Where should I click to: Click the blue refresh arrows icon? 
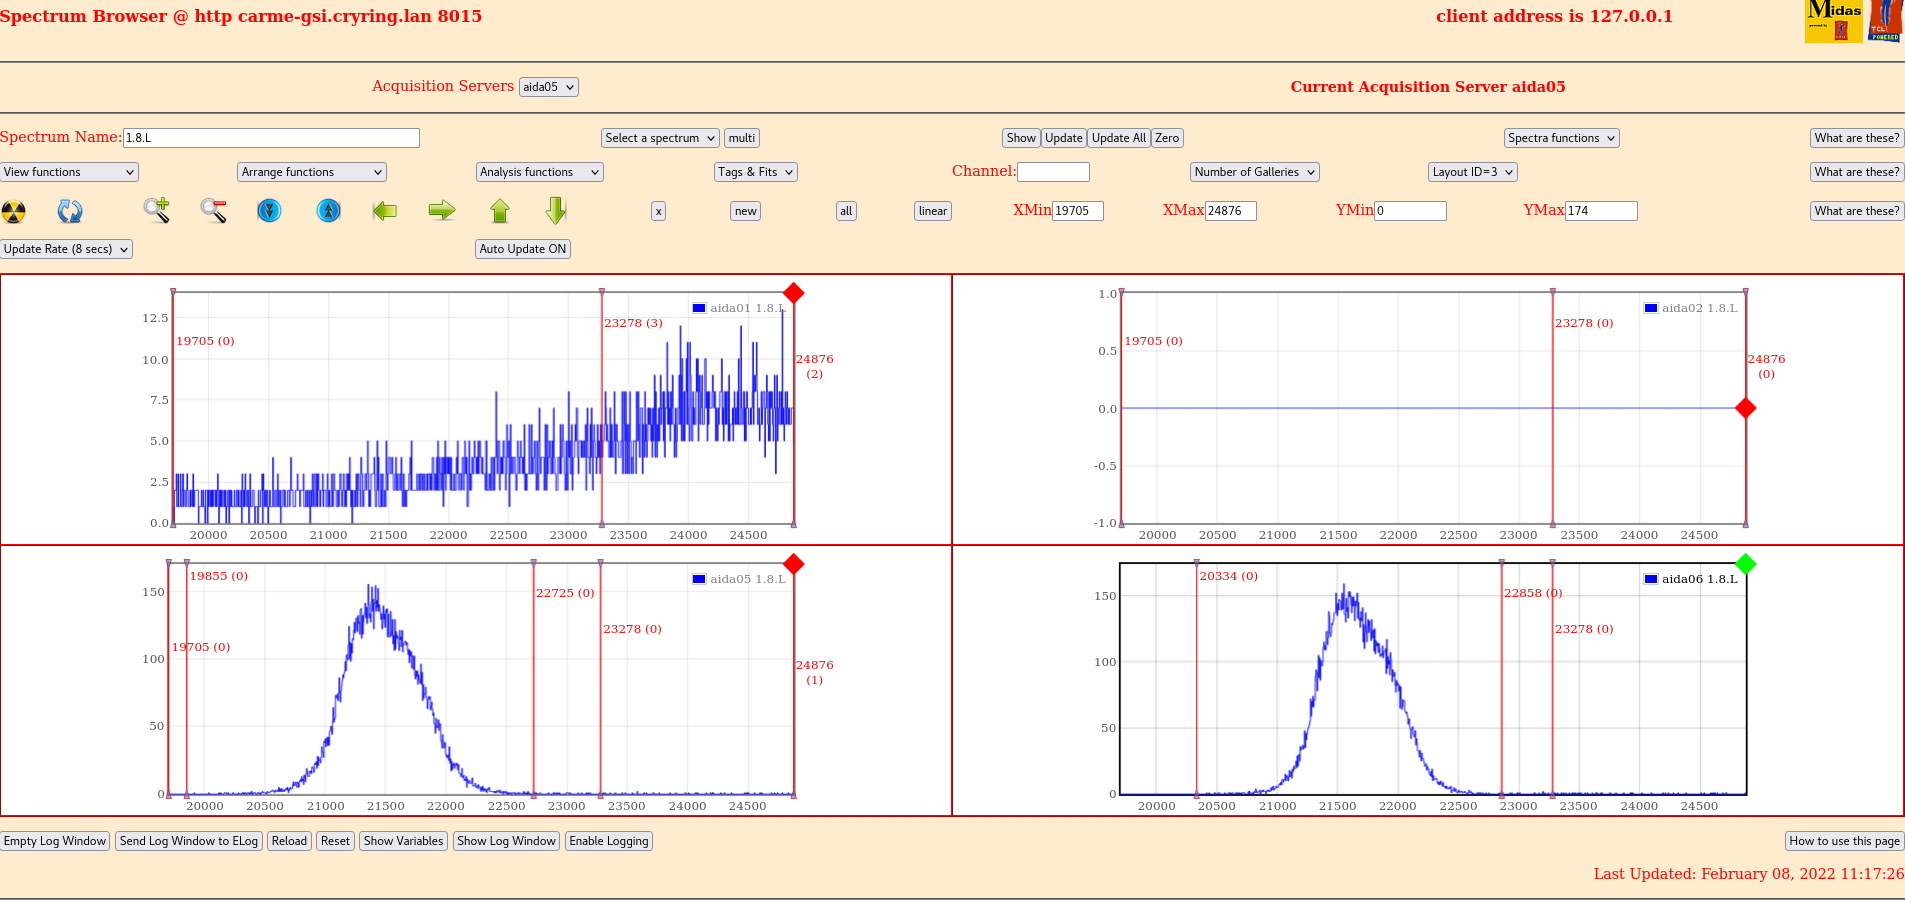pyautogui.click(x=70, y=211)
